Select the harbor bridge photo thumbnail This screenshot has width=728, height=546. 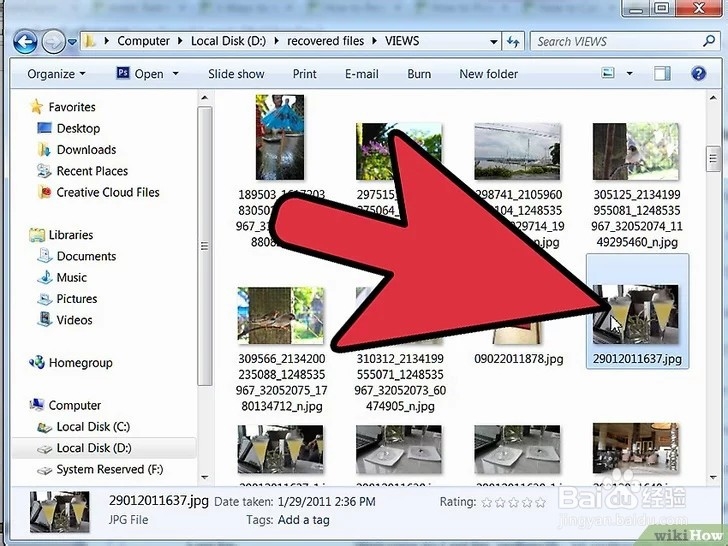click(517, 151)
